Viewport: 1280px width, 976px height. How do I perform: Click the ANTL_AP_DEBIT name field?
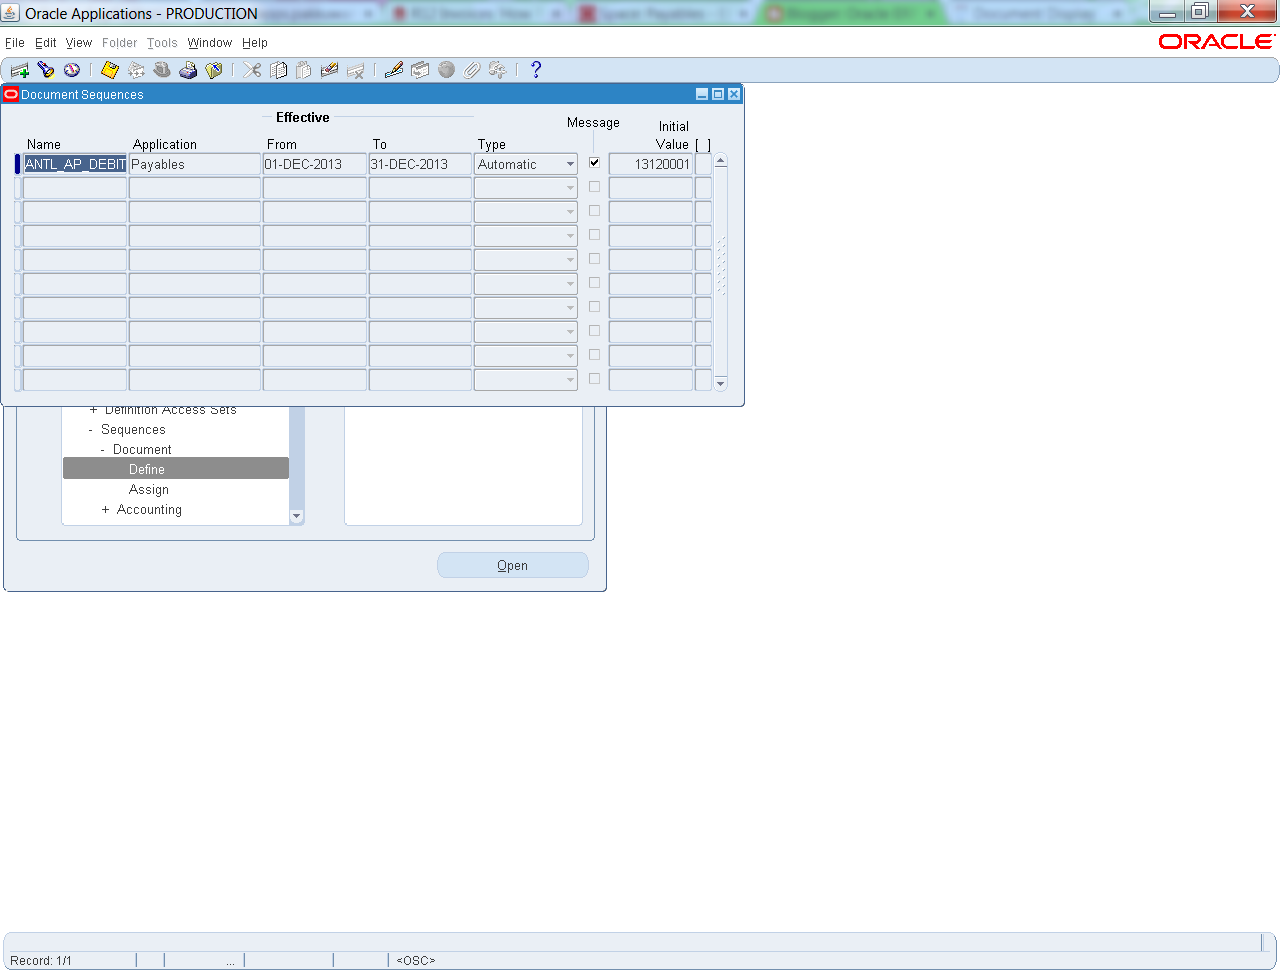click(75, 164)
